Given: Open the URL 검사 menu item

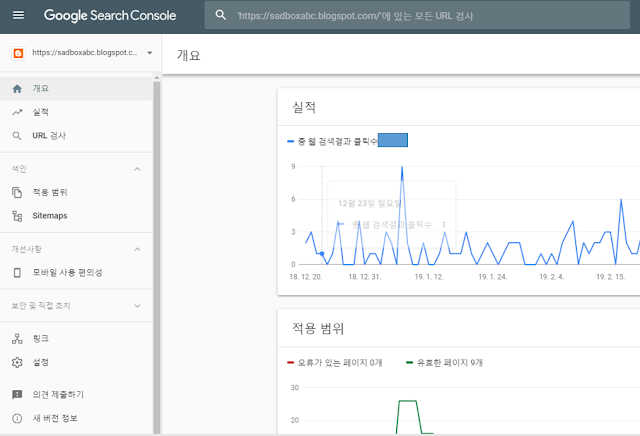Looking at the screenshot, I should (76, 136).
